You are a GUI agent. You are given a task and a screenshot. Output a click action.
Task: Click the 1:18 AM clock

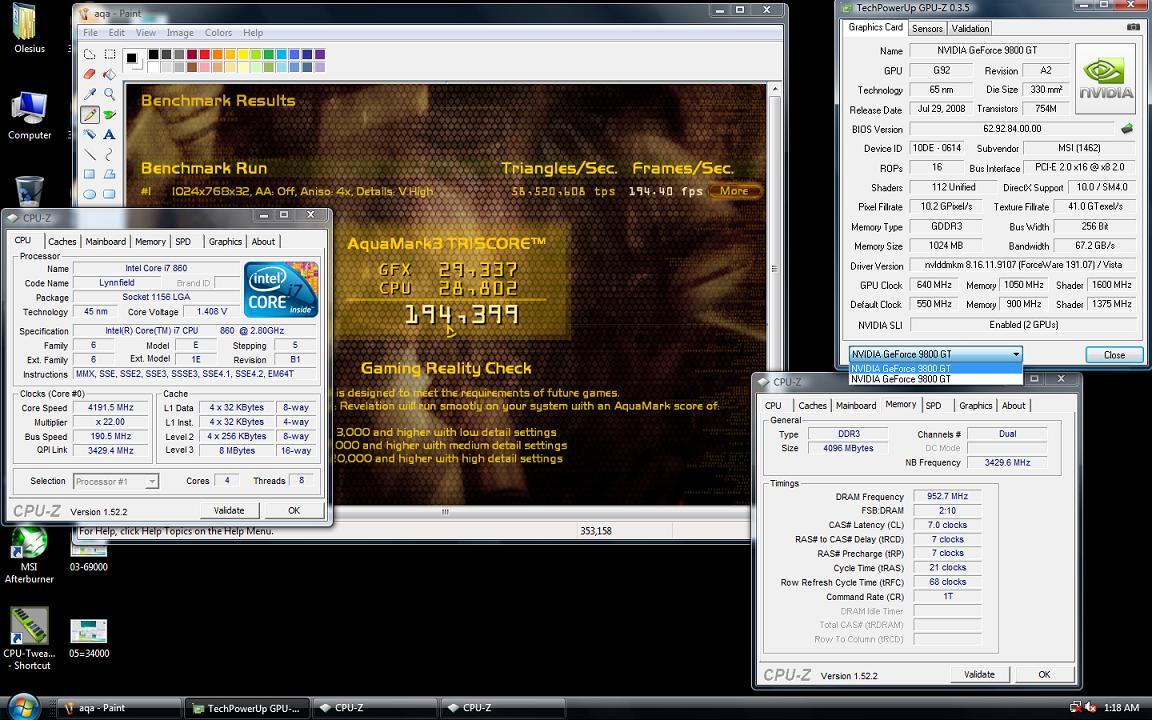click(x=1122, y=708)
